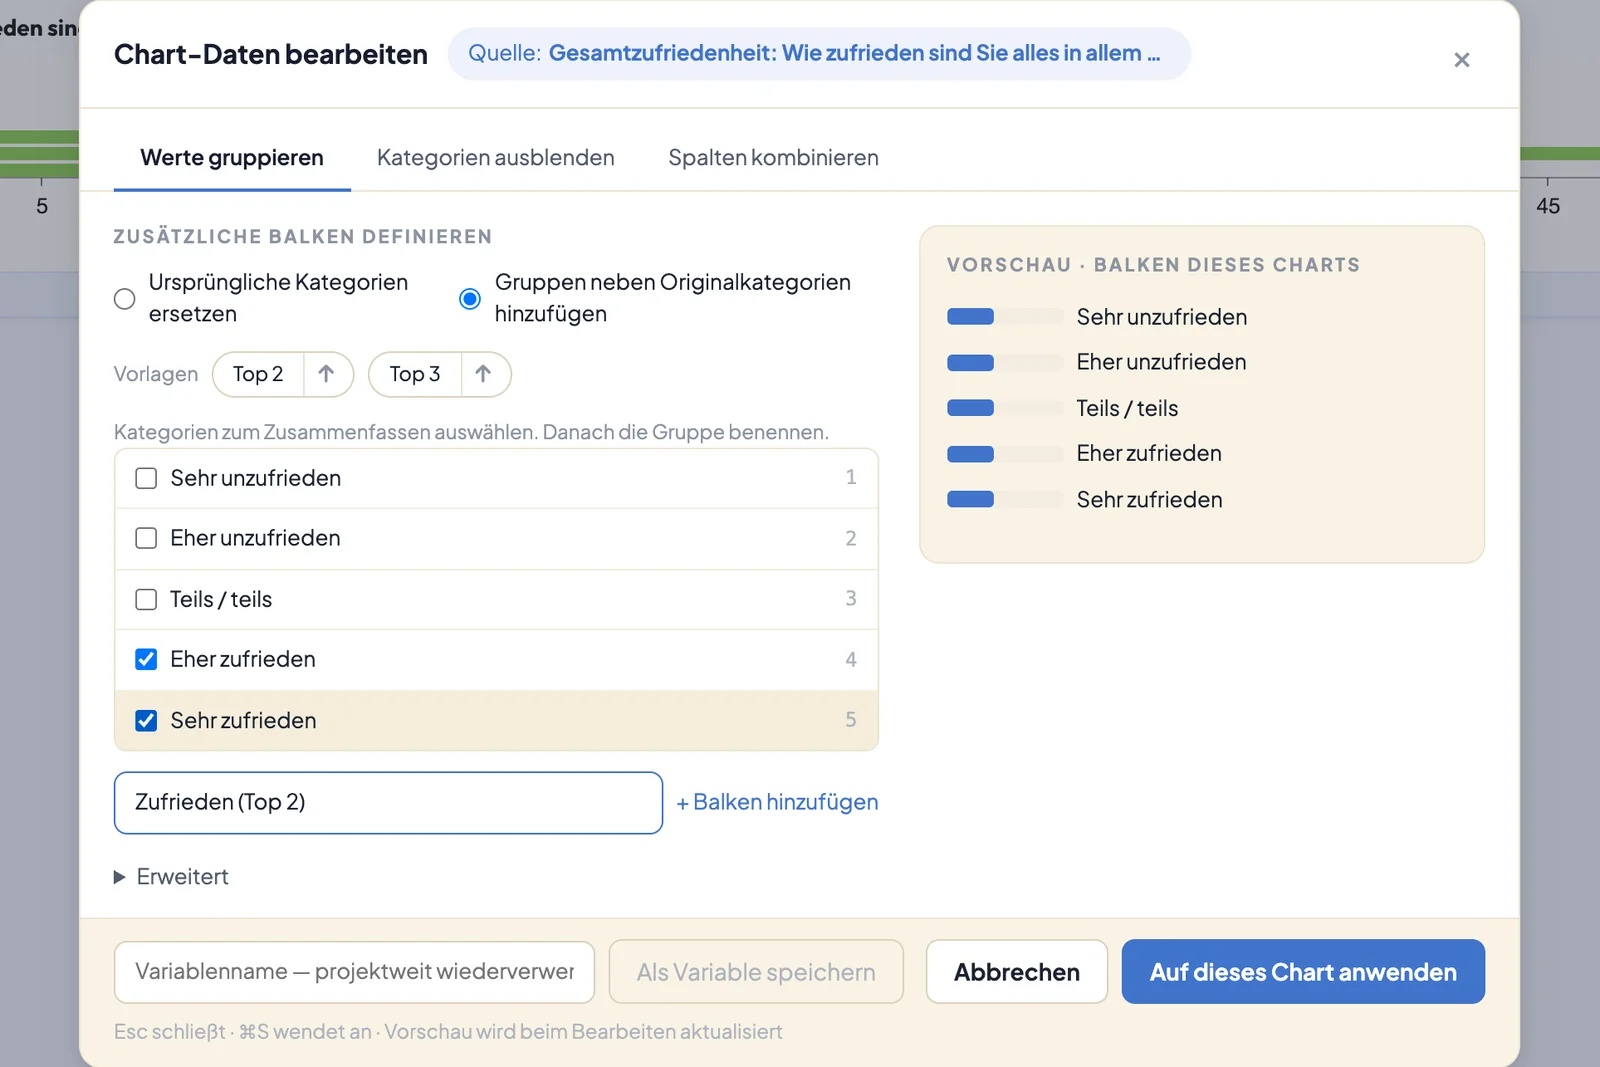Click the 'Vorschau · Balken dieses Charts' heading

click(x=1153, y=265)
